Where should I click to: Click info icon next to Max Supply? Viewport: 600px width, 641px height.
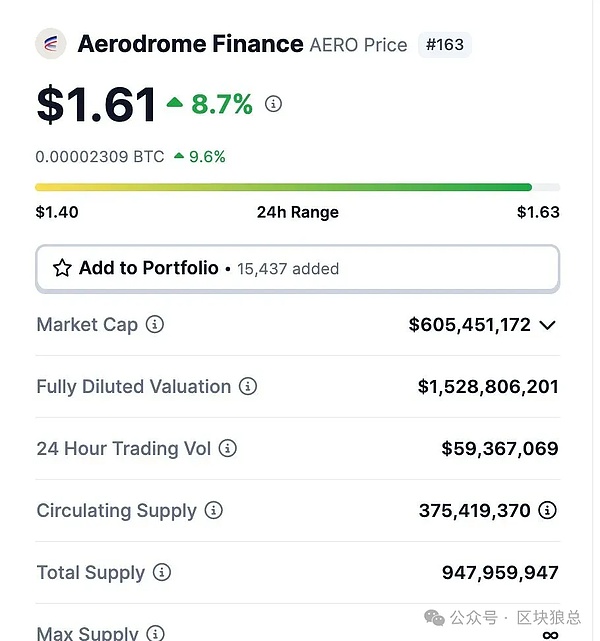[x=155, y=633]
